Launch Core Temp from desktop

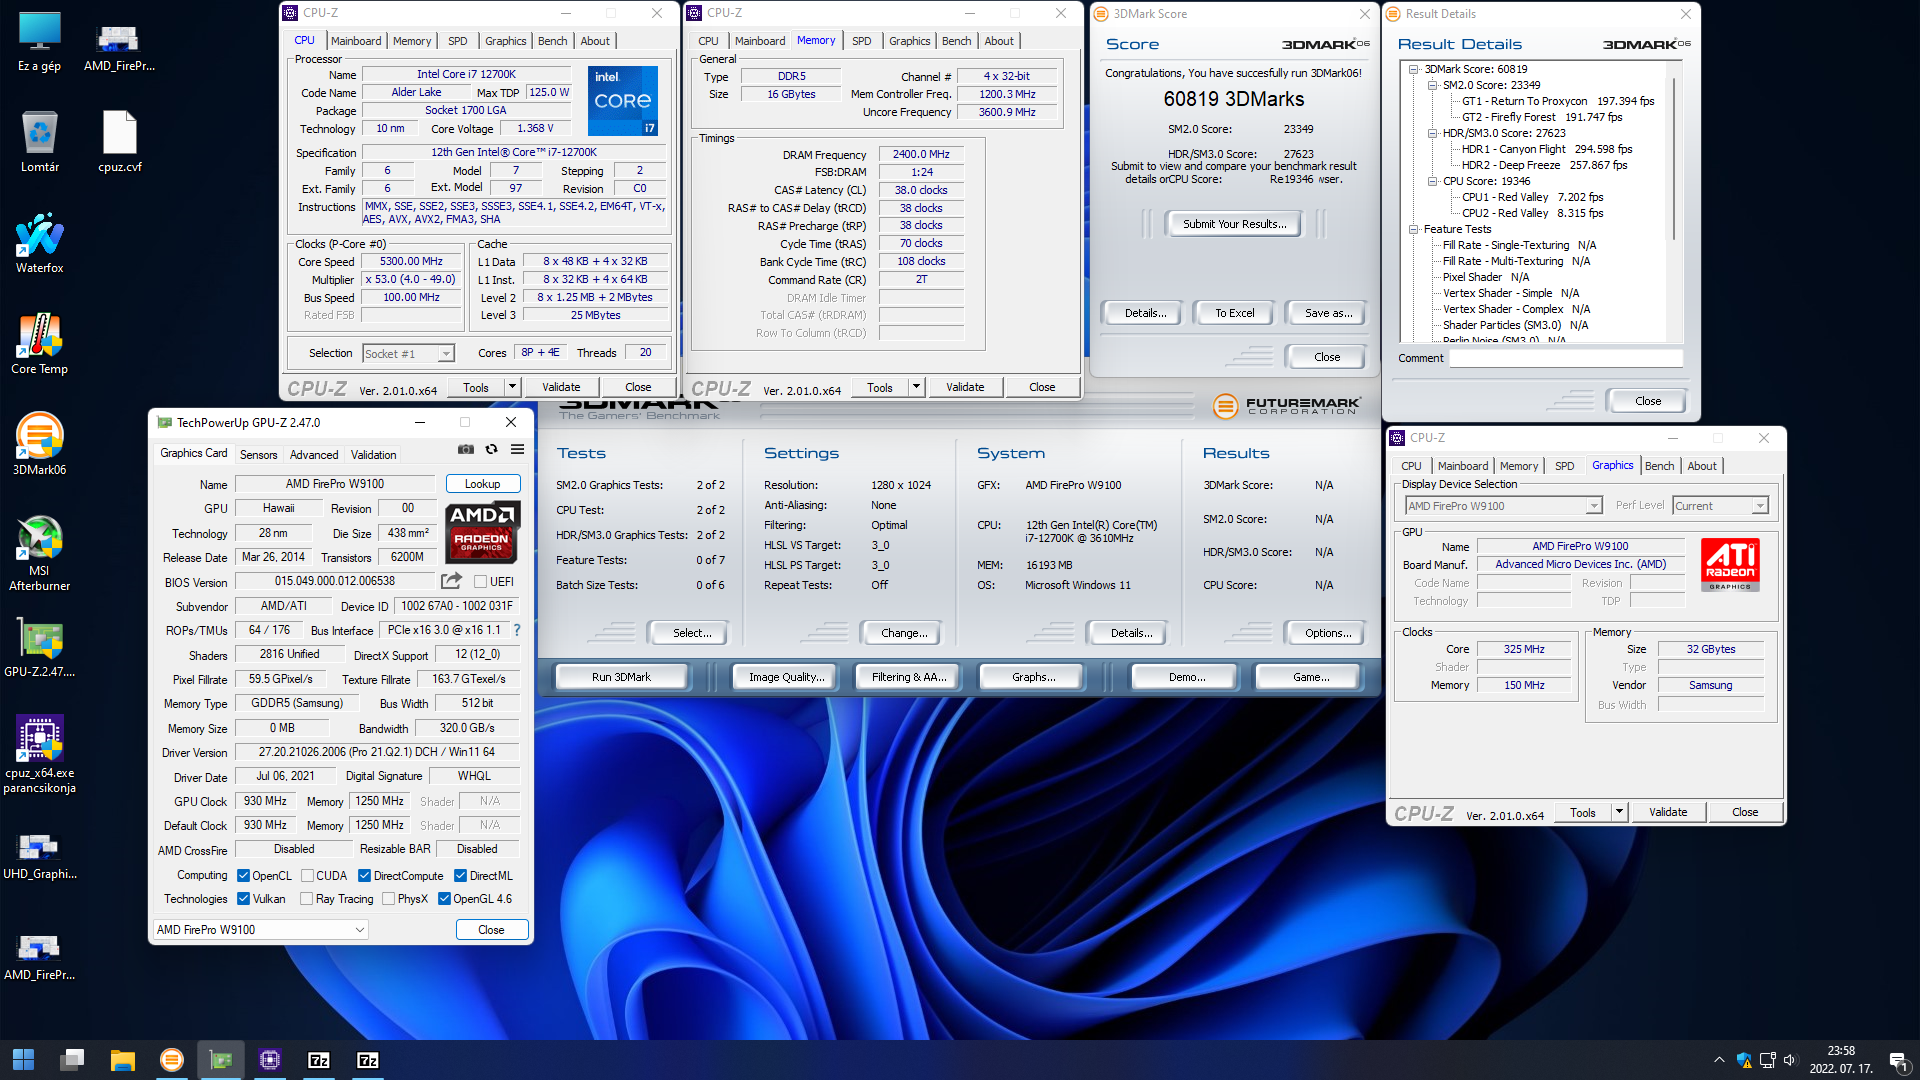[39, 344]
